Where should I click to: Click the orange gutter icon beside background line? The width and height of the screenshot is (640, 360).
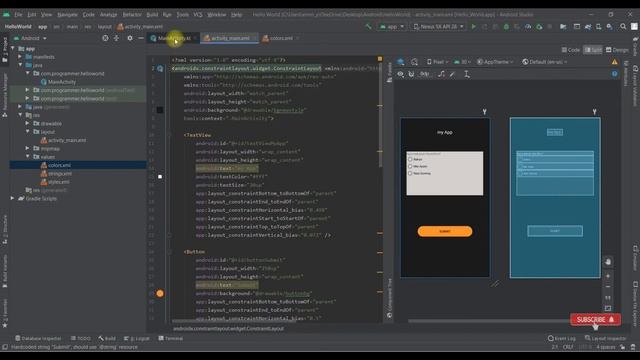(x=160, y=293)
